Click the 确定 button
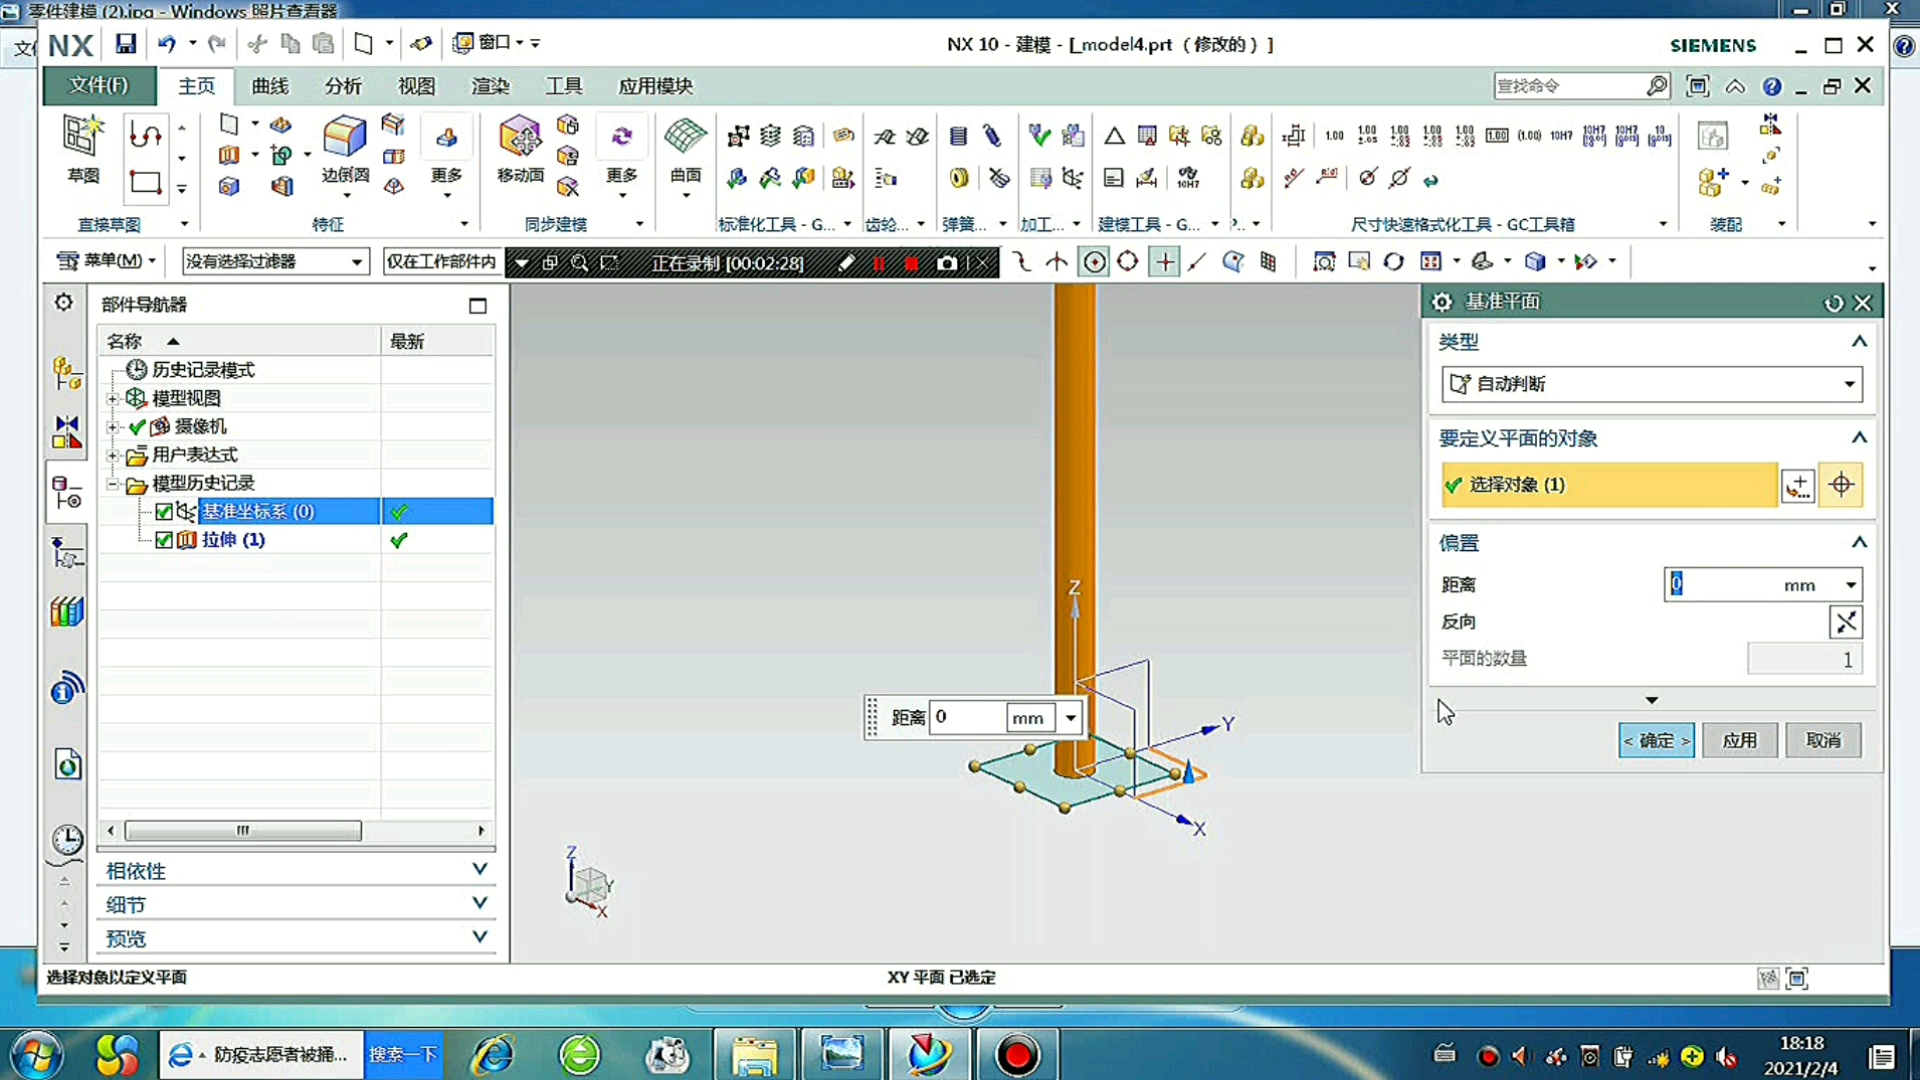The image size is (1920, 1080). click(x=1656, y=740)
